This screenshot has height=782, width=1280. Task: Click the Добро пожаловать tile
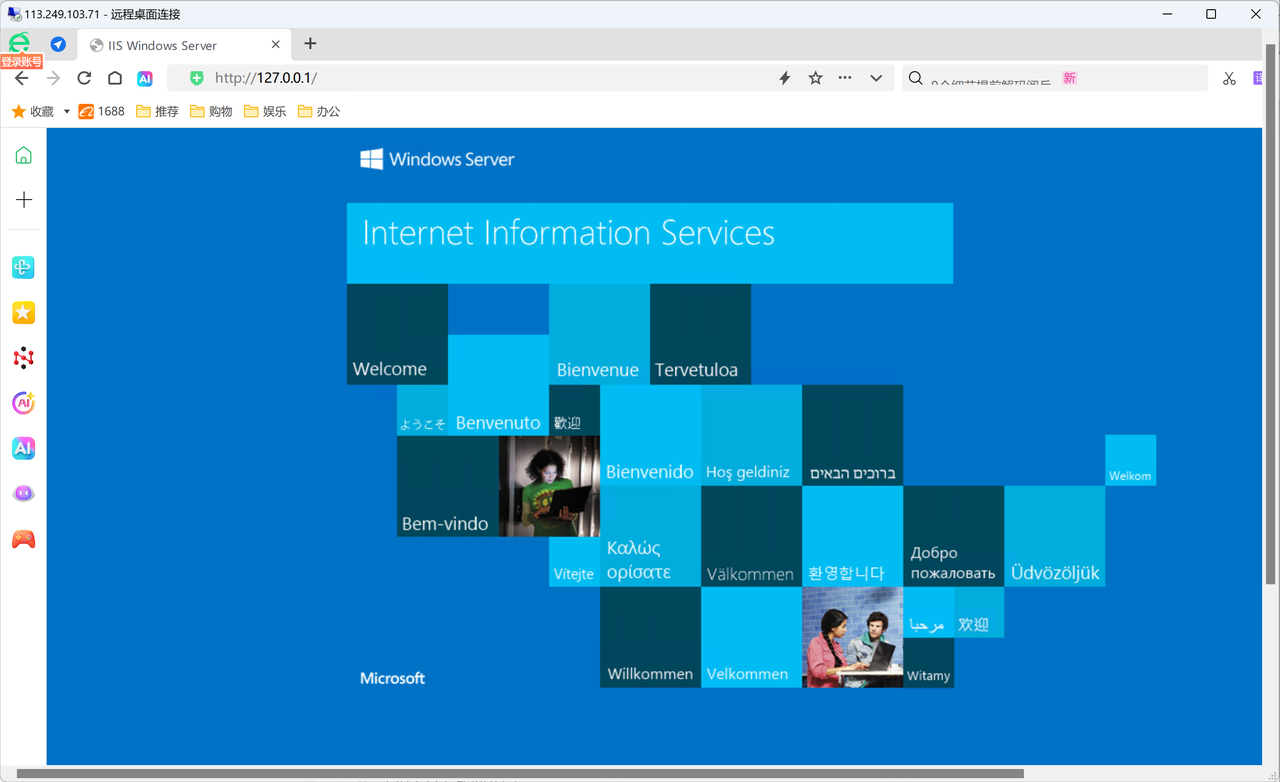[x=953, y=537]
